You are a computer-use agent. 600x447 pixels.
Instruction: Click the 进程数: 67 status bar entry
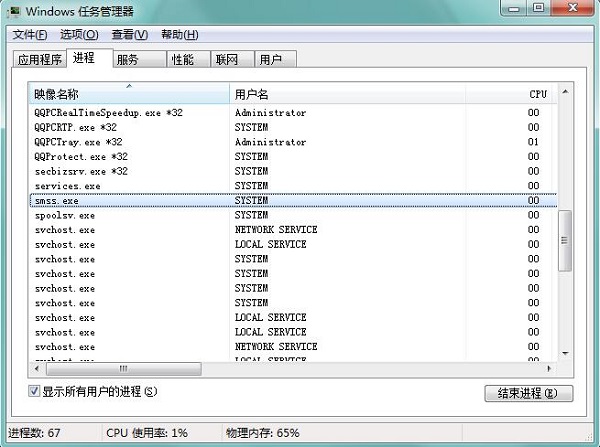(x=34, y=433)
